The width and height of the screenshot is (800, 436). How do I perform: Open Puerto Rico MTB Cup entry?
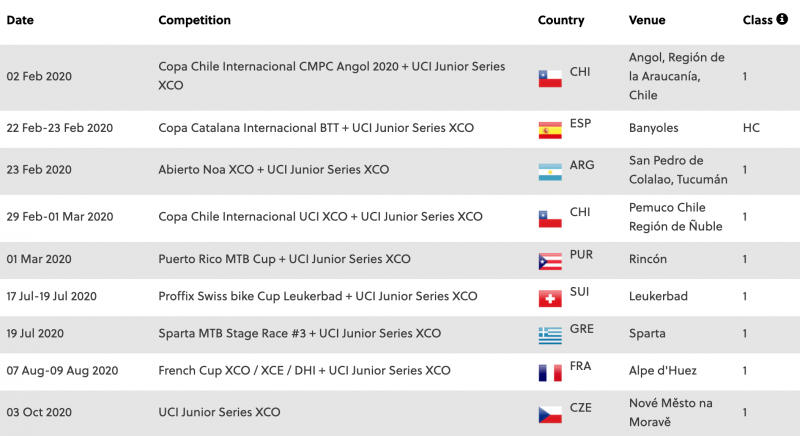[284, 259]
